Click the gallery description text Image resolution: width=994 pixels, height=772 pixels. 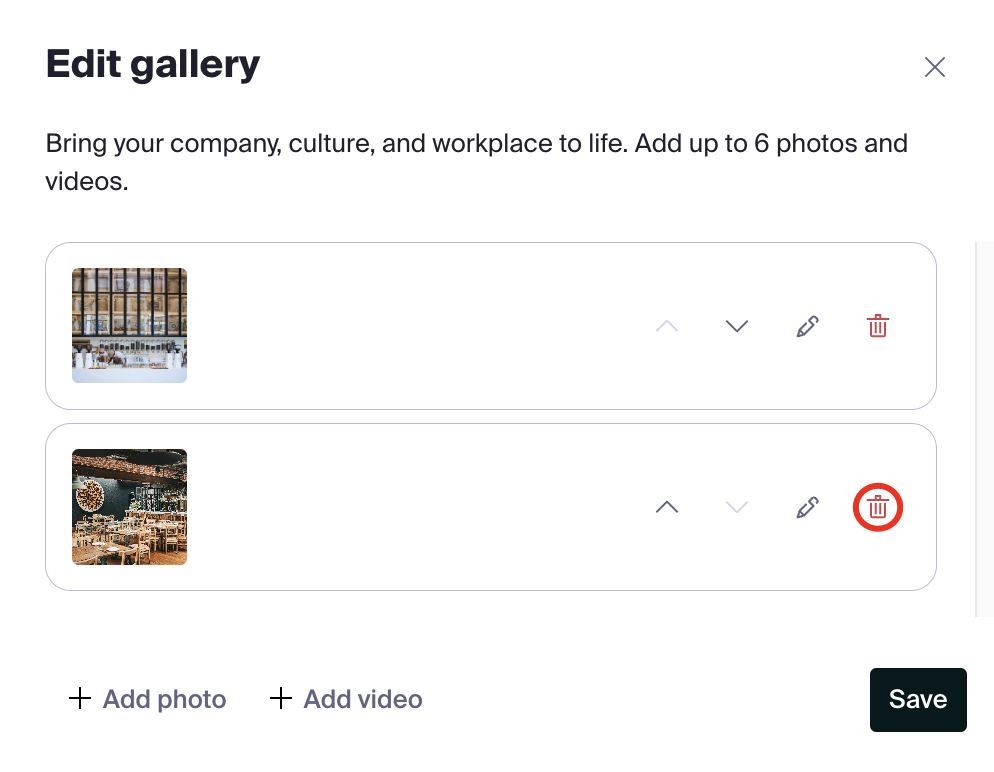coord(476,162)
